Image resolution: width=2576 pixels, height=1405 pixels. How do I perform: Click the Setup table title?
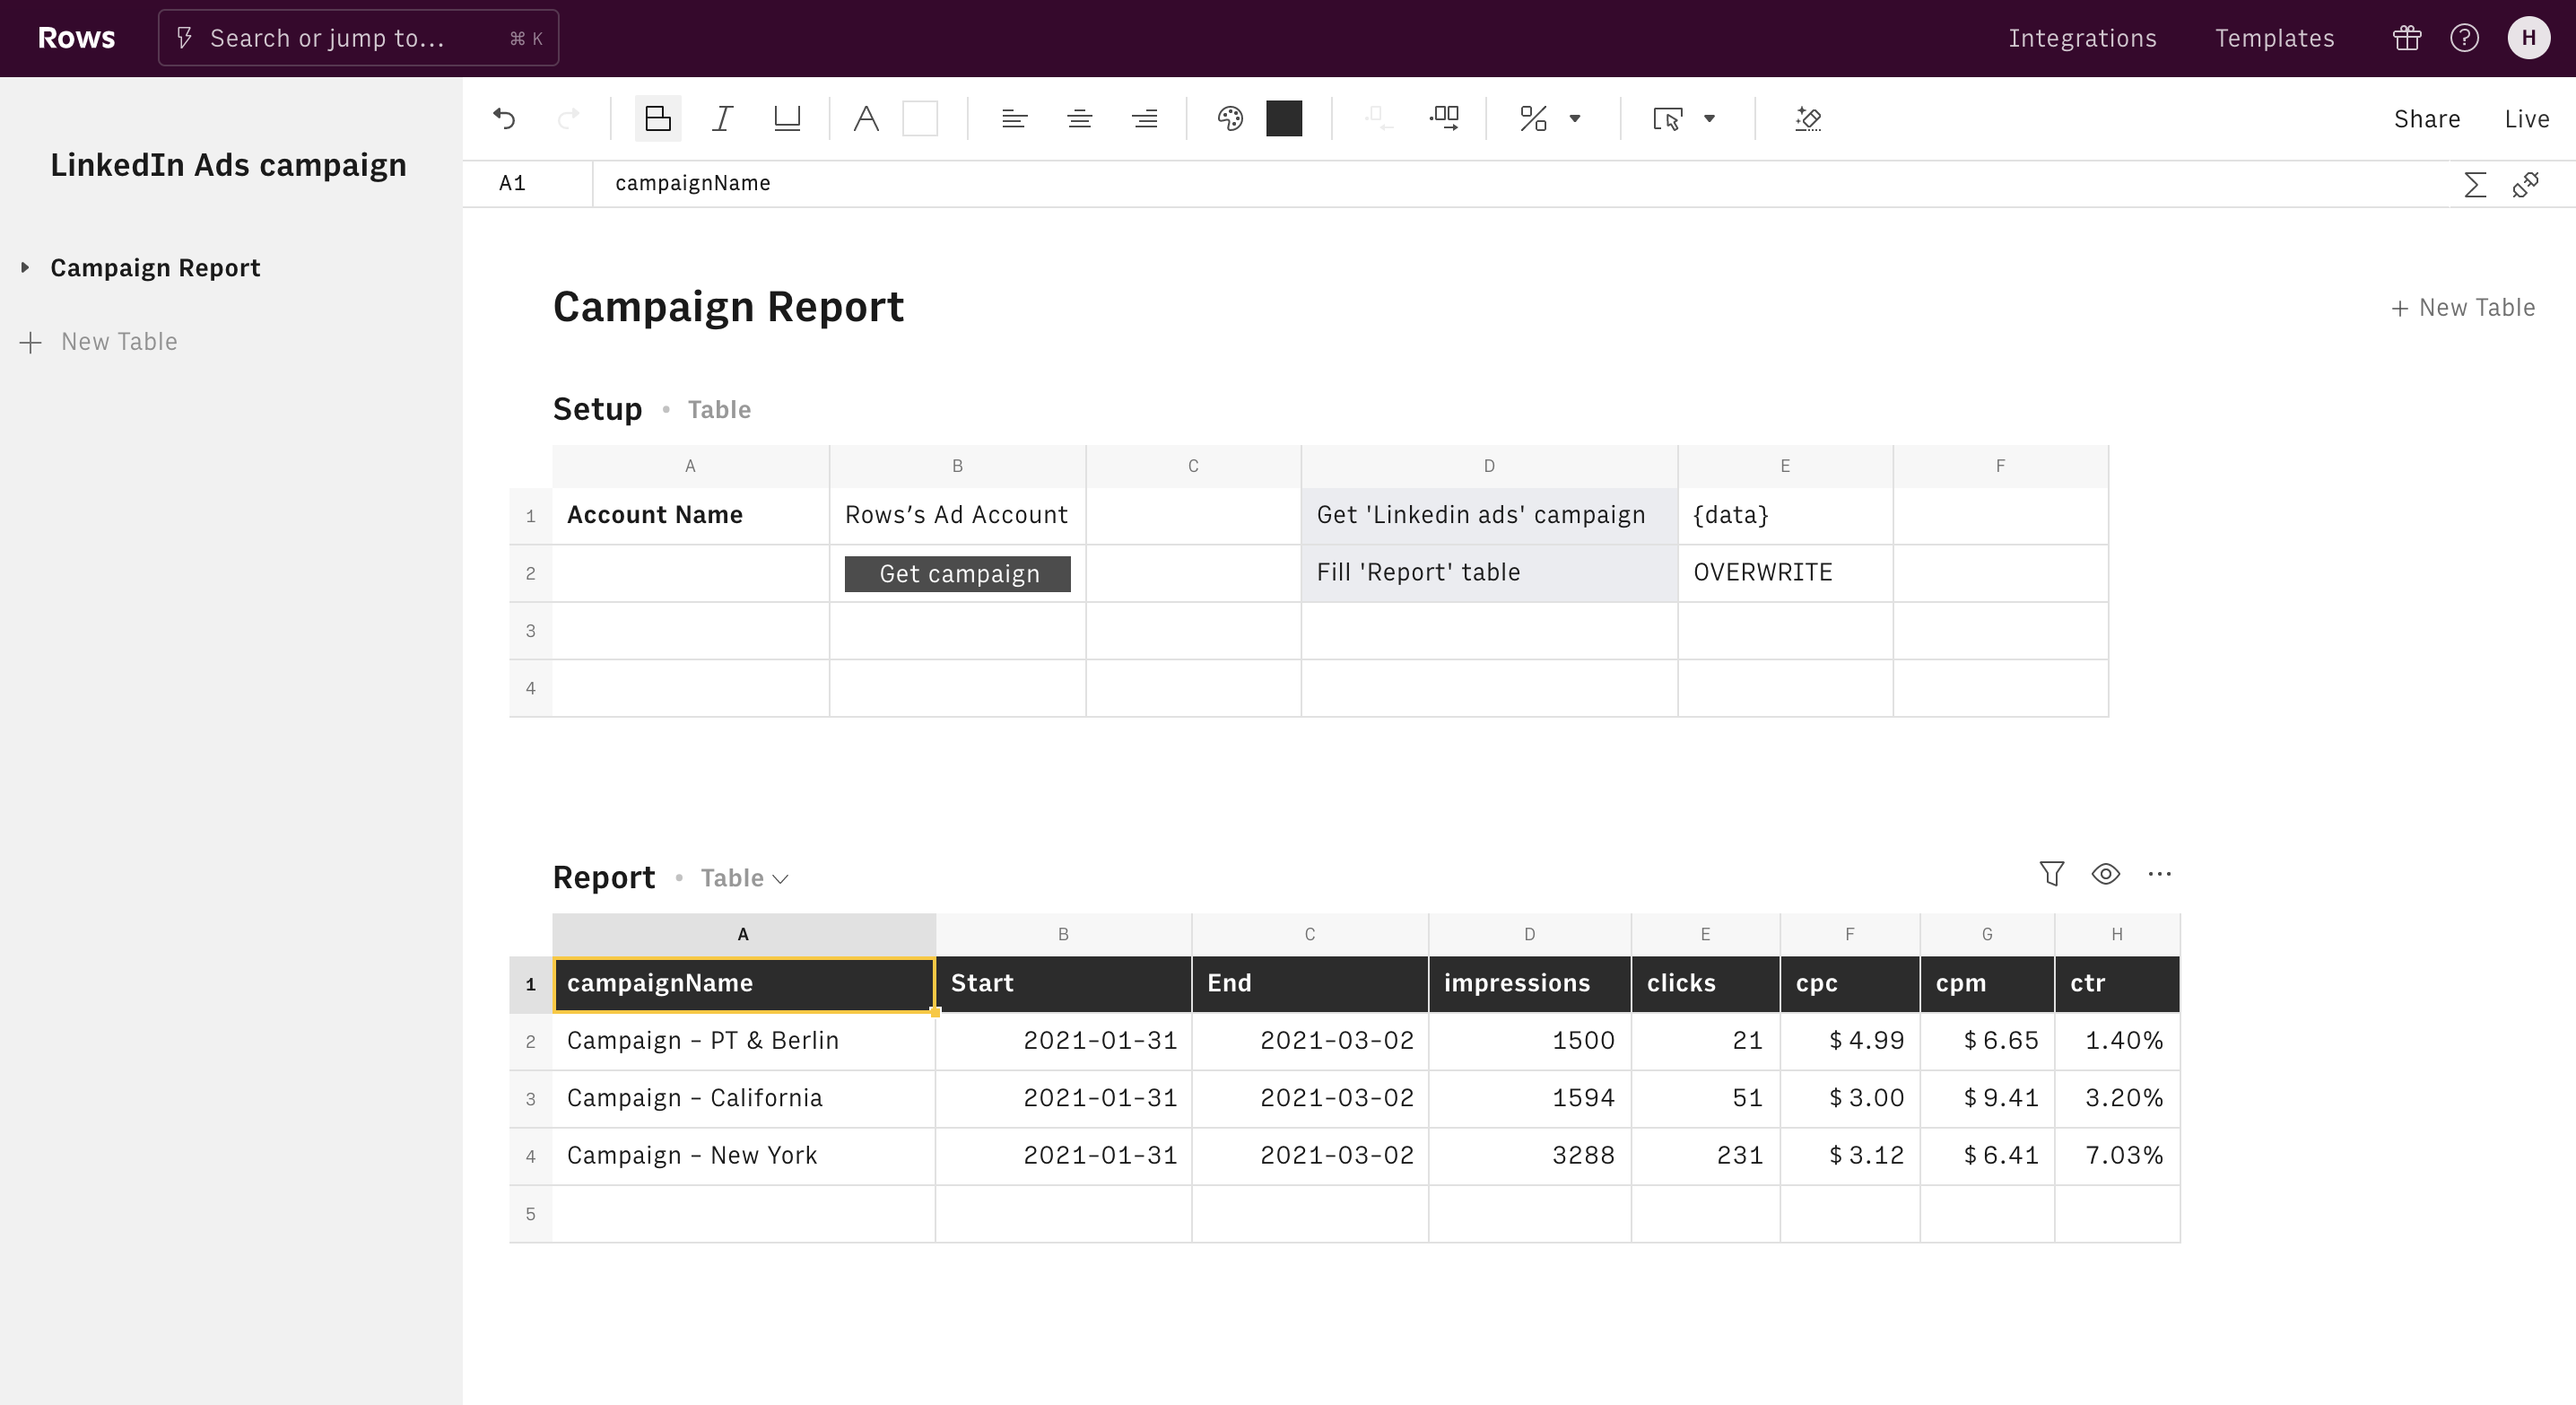point(597,410)
